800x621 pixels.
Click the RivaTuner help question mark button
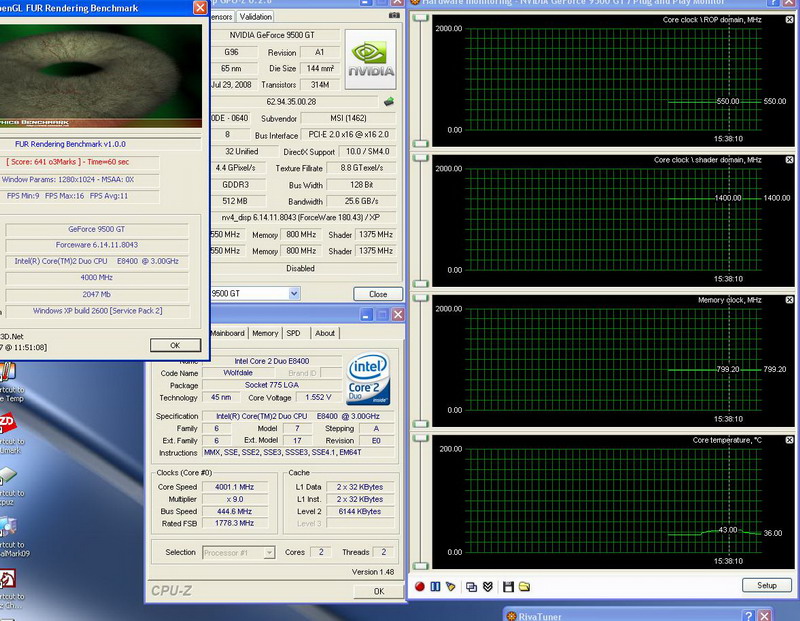point(748,615)
